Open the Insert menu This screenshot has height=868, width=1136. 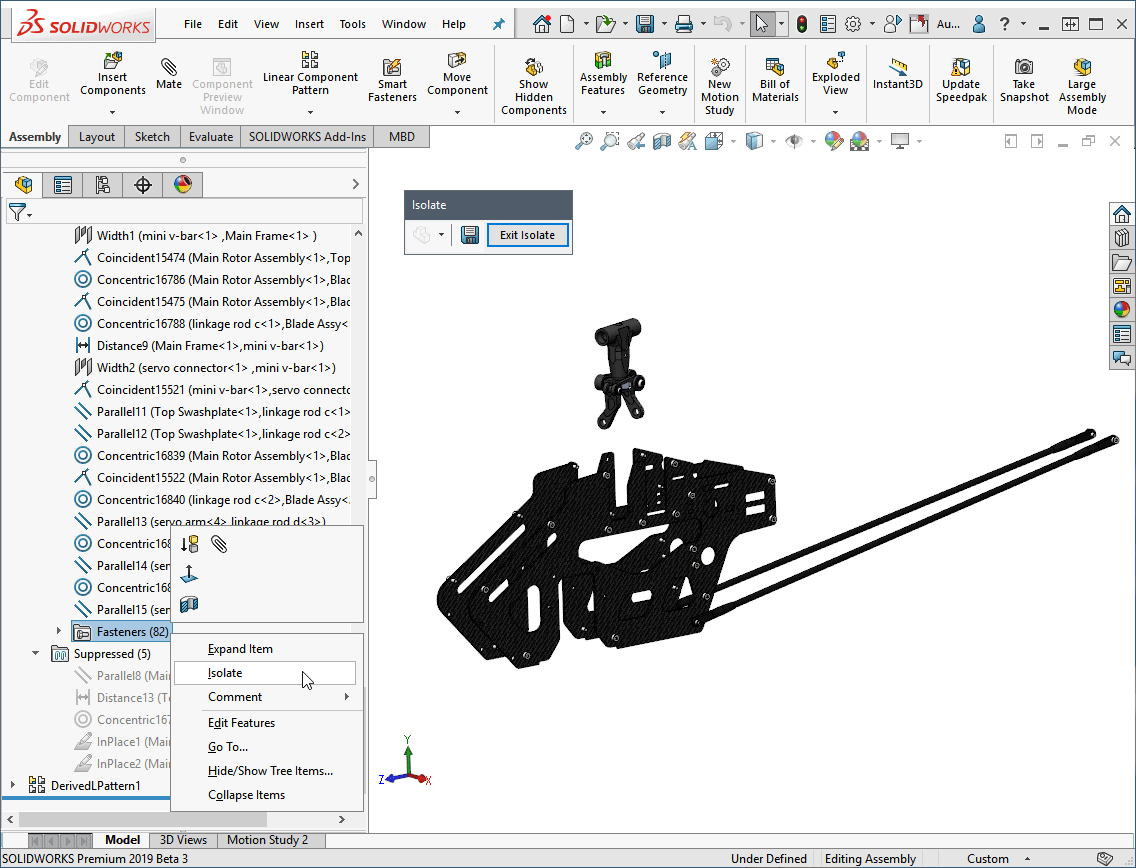click(309, 24)
